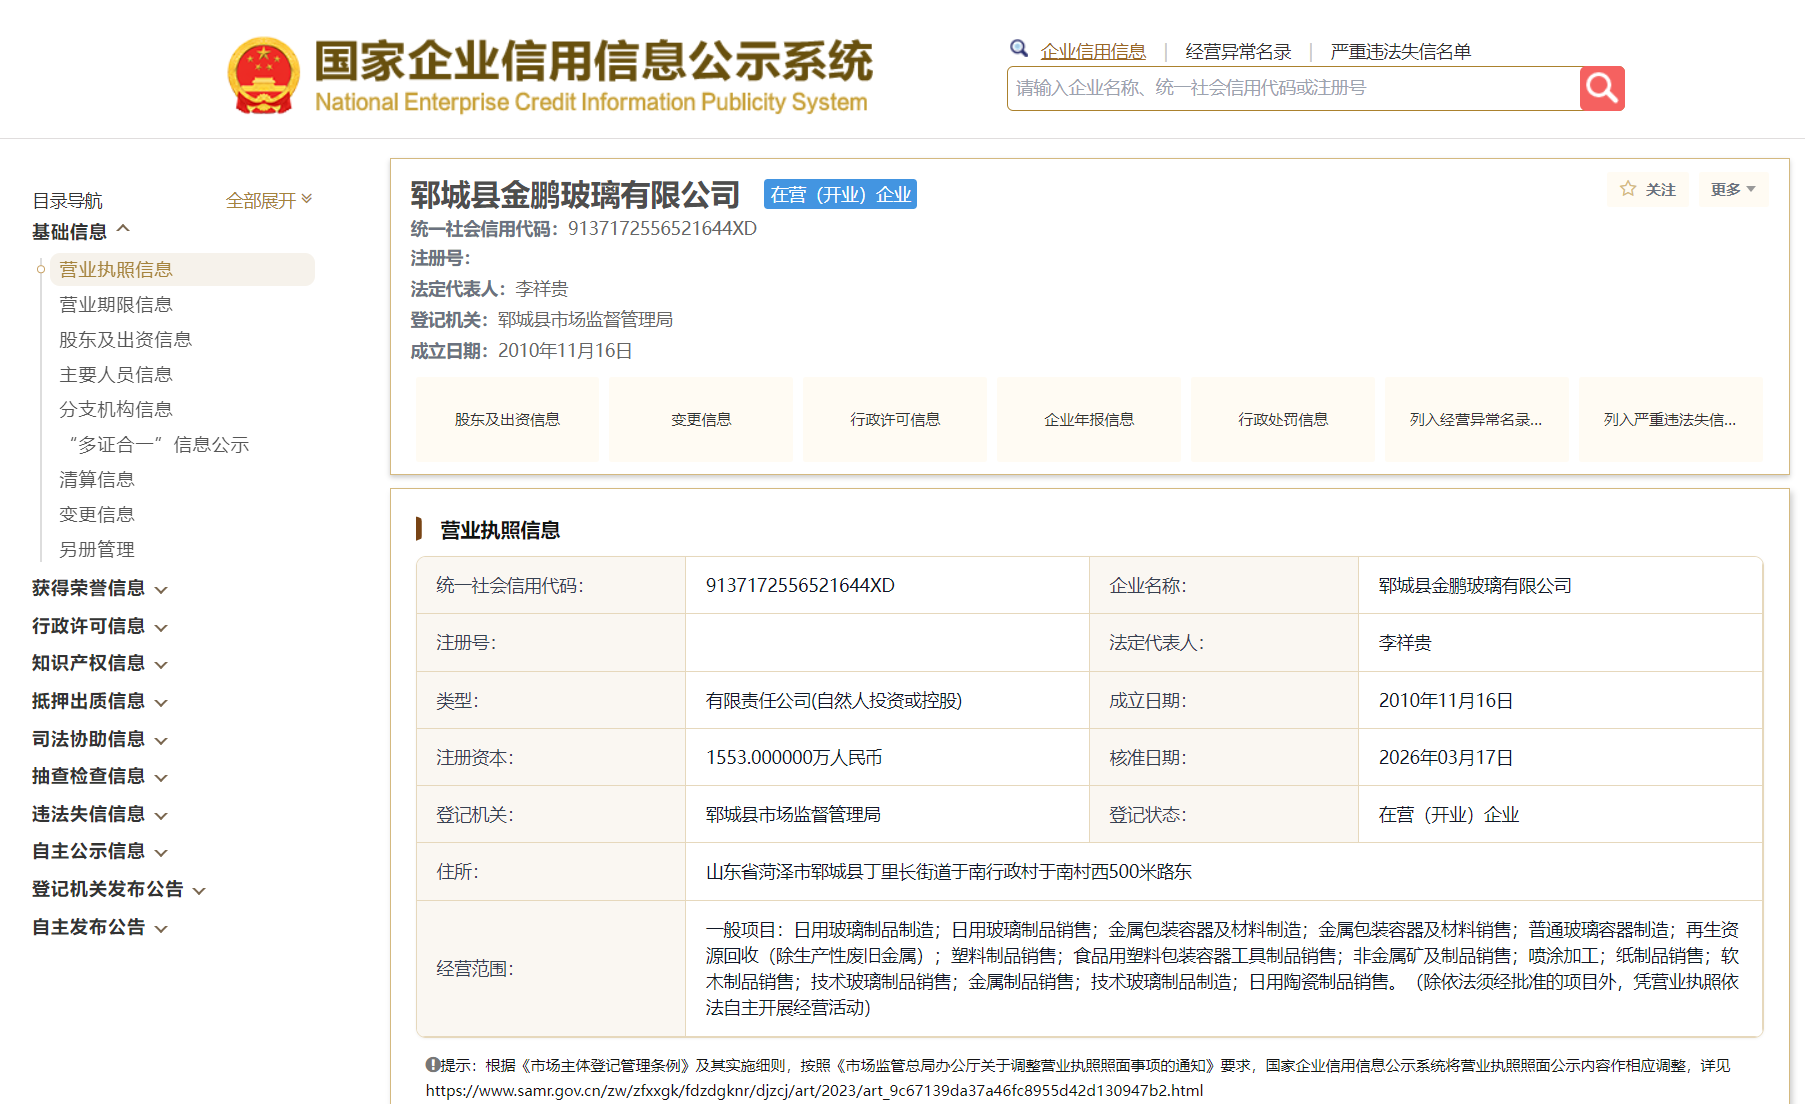Switch to the 经营异常名录 search tab
The image size is (1805, 1104).
(1238, 51)
